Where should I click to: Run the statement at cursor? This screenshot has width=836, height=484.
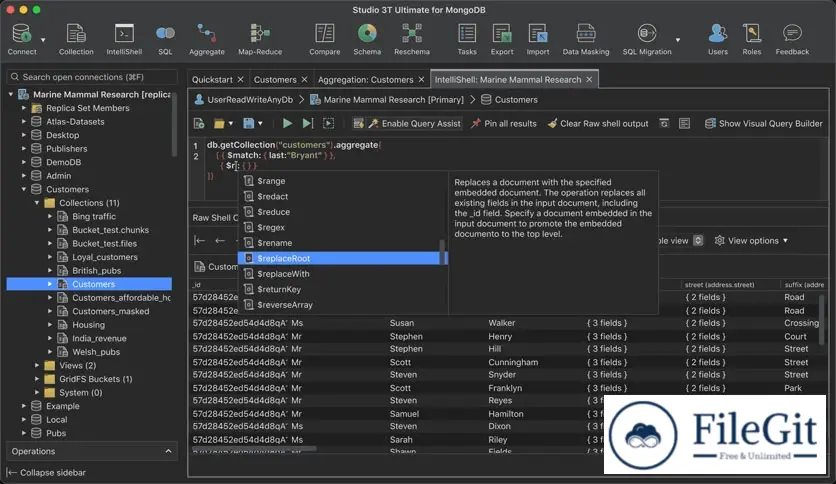pos(308,124)
